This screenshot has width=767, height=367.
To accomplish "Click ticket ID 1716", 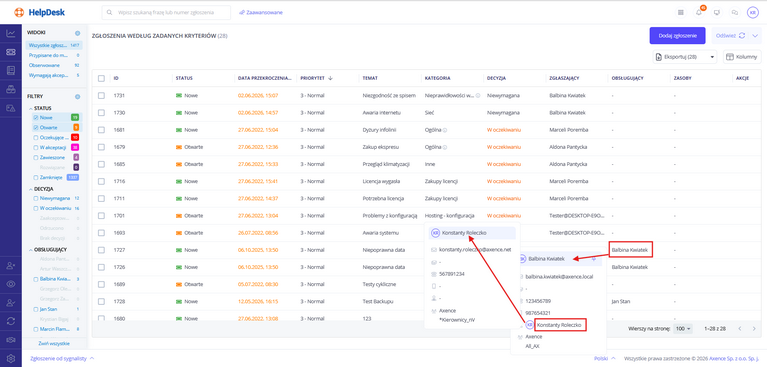I will 119,181.
